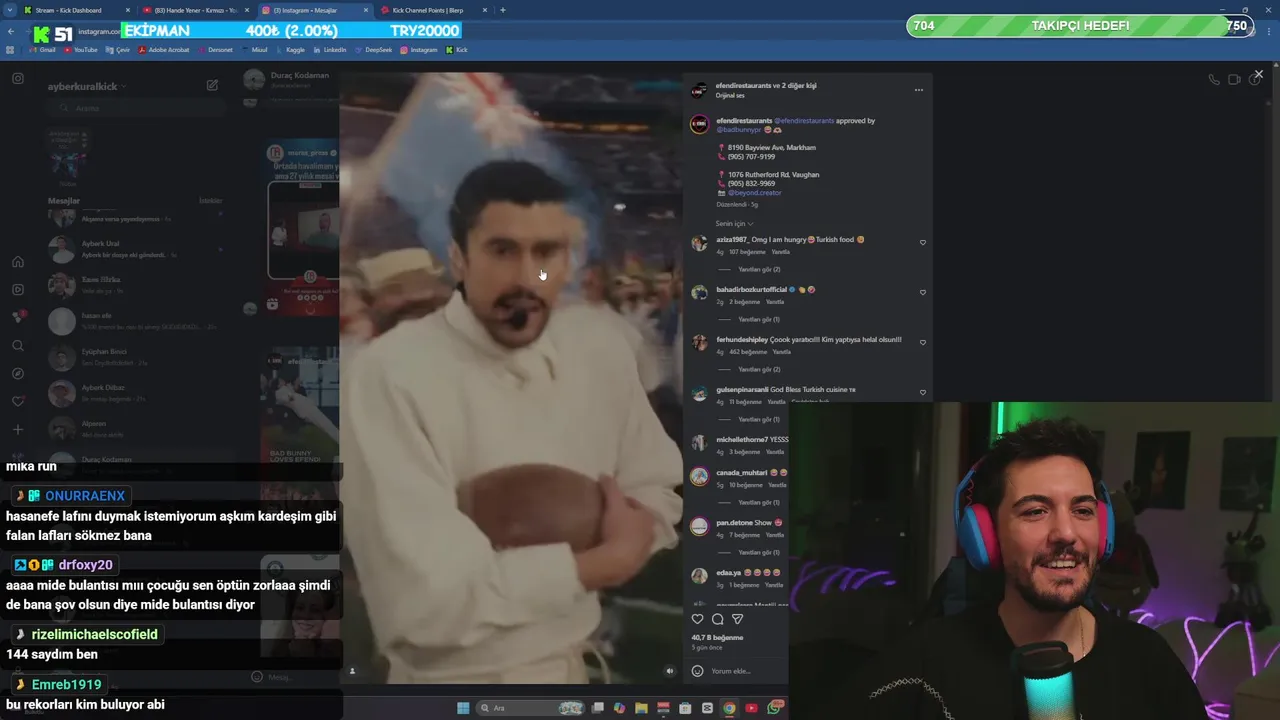Start video call in chat header
This screenshot has width=1280, height=720.
pos(1234,79)
